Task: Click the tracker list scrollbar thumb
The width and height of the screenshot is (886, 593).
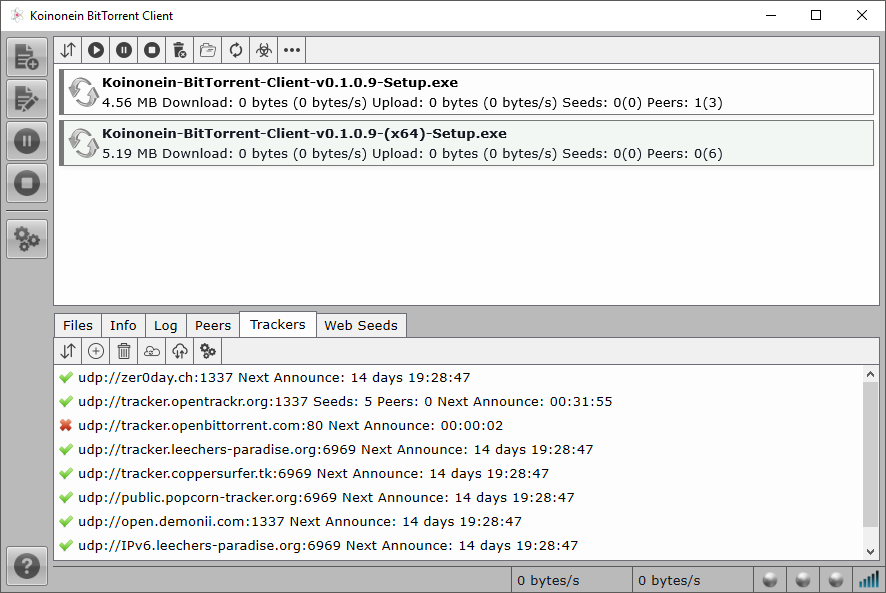Action: tap(870, 454)
